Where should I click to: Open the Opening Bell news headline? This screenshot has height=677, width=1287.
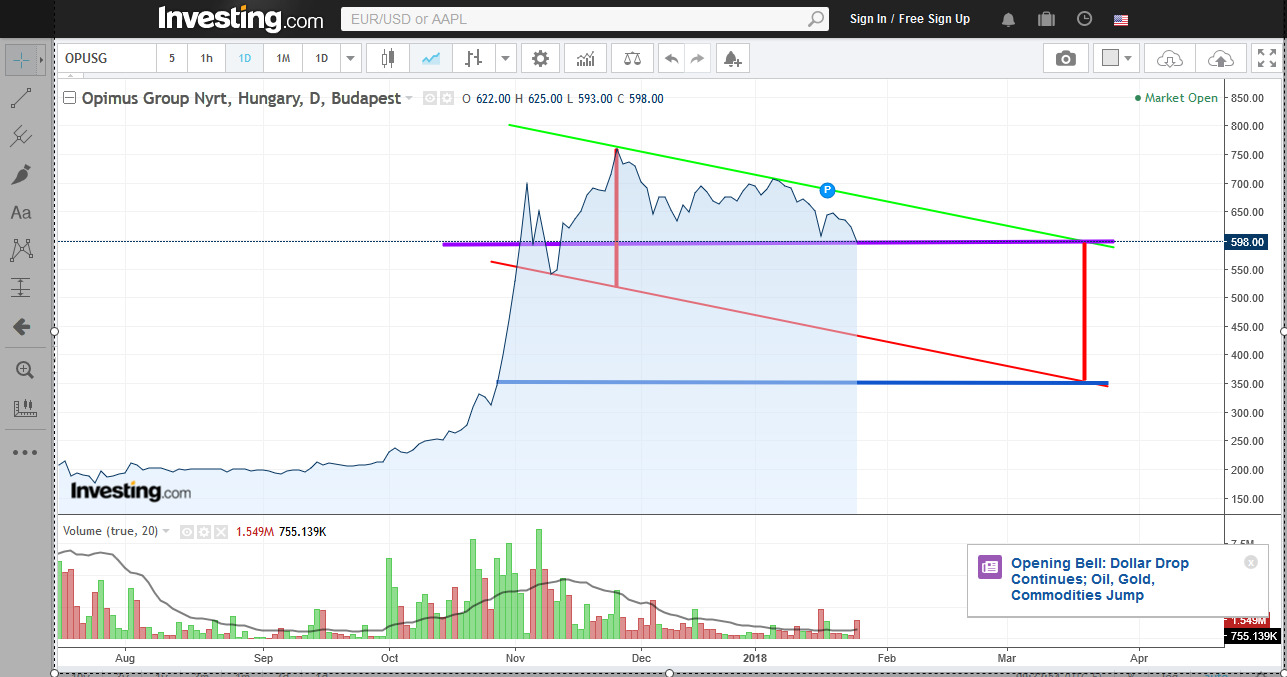coord(1100,579)
